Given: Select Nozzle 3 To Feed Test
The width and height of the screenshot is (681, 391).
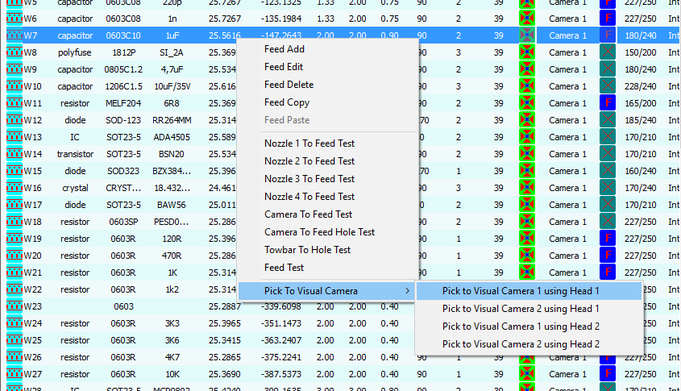Looking at the screenshot, I should pos(309,179).
